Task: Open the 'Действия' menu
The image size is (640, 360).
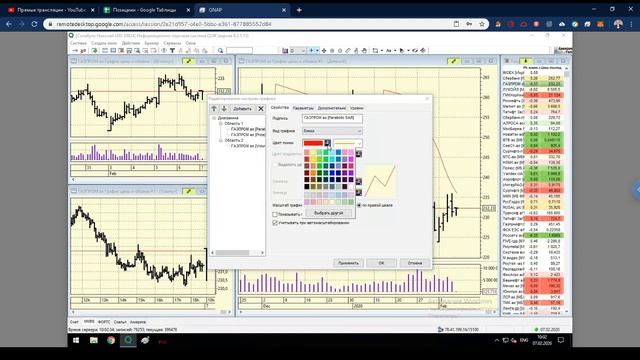Action: 131,43
